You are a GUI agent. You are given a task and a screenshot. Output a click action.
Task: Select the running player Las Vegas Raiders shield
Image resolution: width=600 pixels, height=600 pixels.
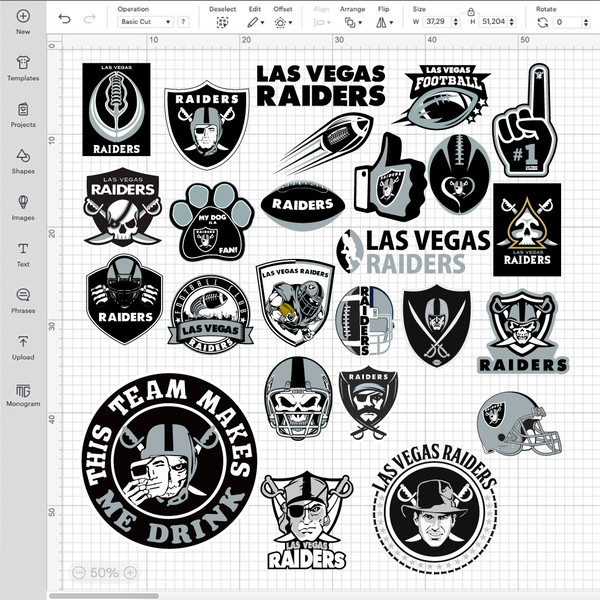coord(295,303)
